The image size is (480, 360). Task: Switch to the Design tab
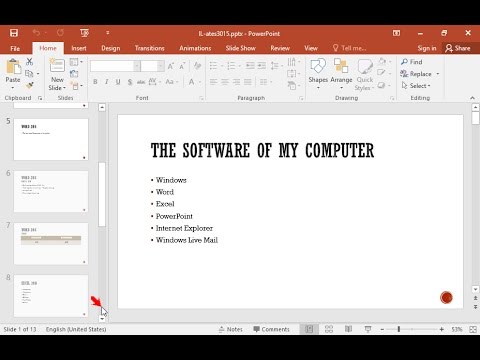click(111, 48)
